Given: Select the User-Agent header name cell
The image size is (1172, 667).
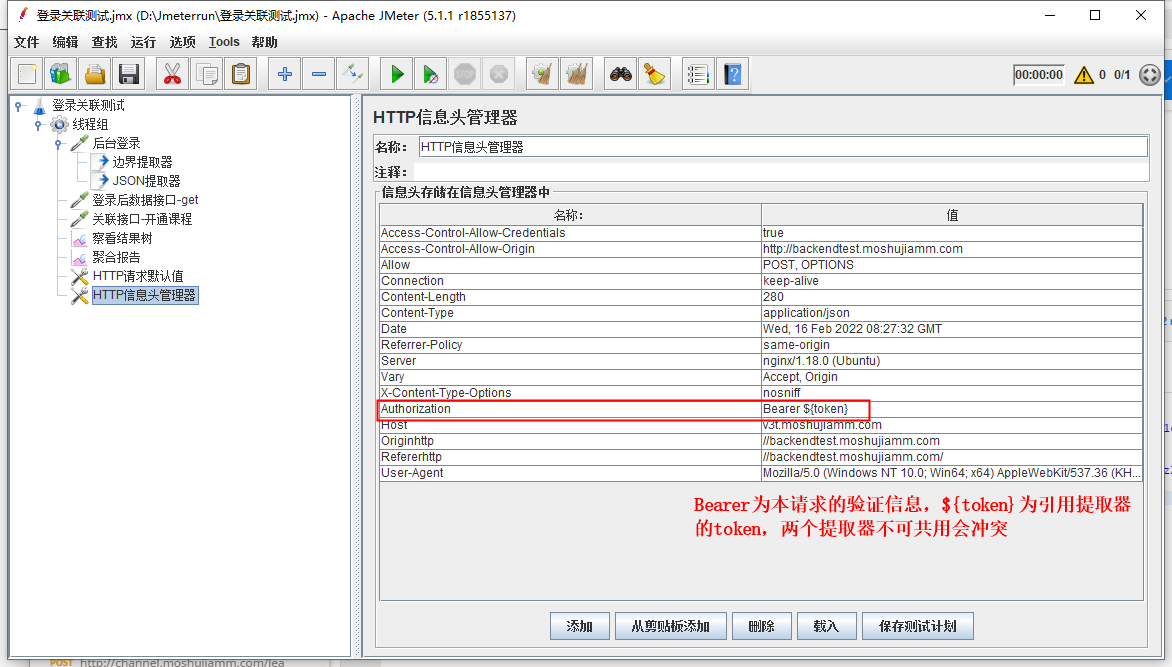Looking at the screenshot, I should click(x=570, y=473).
